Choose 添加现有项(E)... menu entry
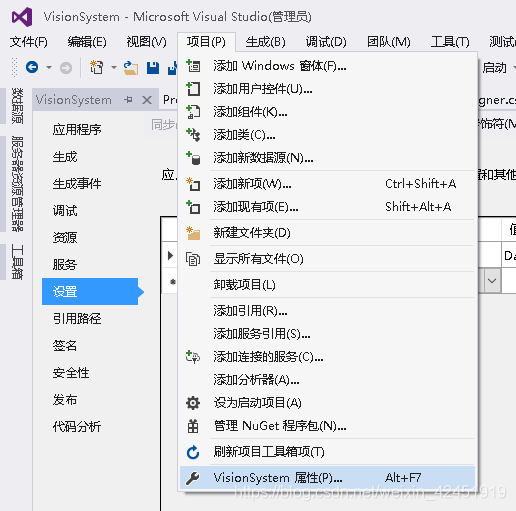 (327, 207)
